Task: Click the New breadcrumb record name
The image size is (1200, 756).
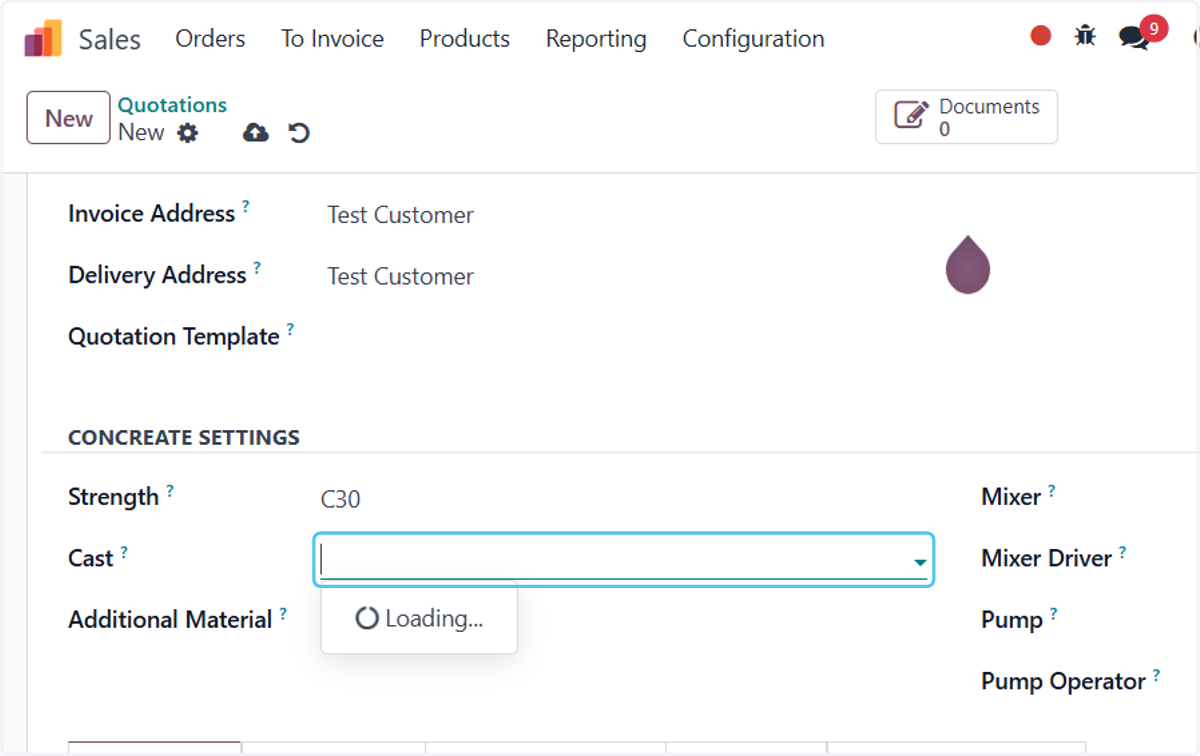Action: pyautogui.click(x=141, y=132)
